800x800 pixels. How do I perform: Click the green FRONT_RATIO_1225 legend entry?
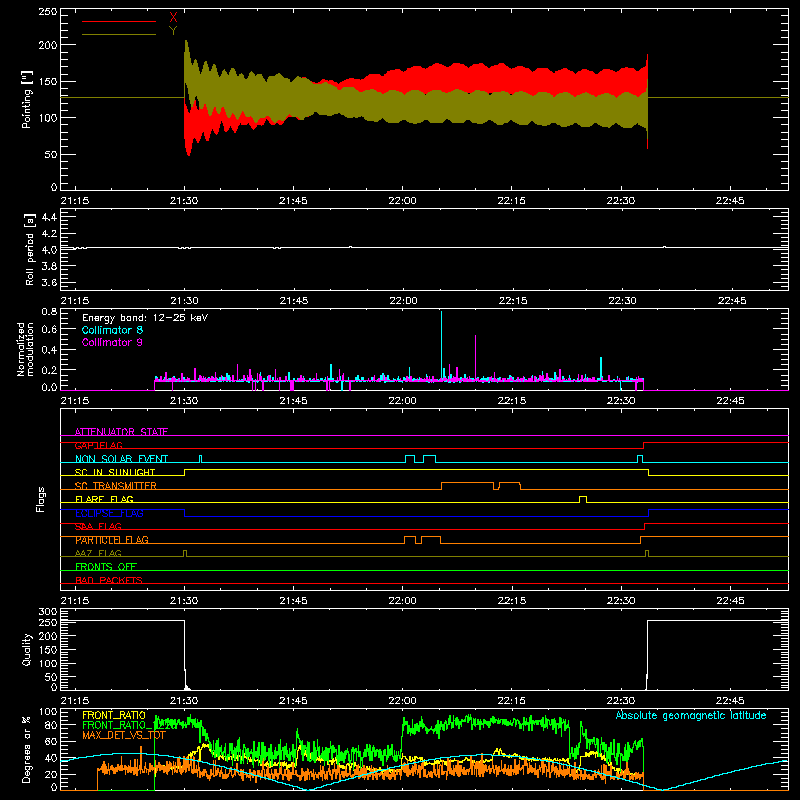tap(130, 725)
